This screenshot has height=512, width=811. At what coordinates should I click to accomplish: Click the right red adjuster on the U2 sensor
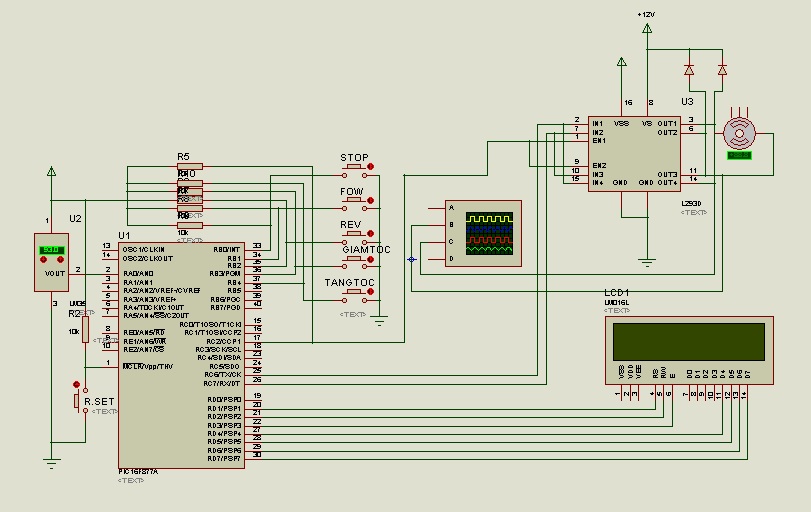[60, 260]
